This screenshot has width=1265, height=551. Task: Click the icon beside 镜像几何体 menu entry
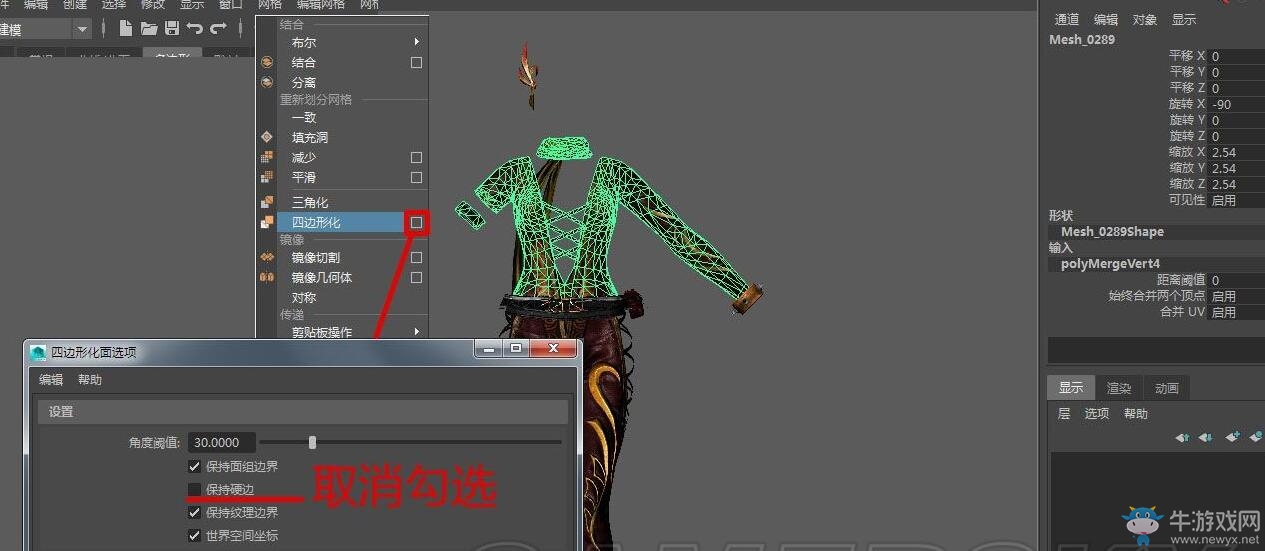[x=267, y=277]
